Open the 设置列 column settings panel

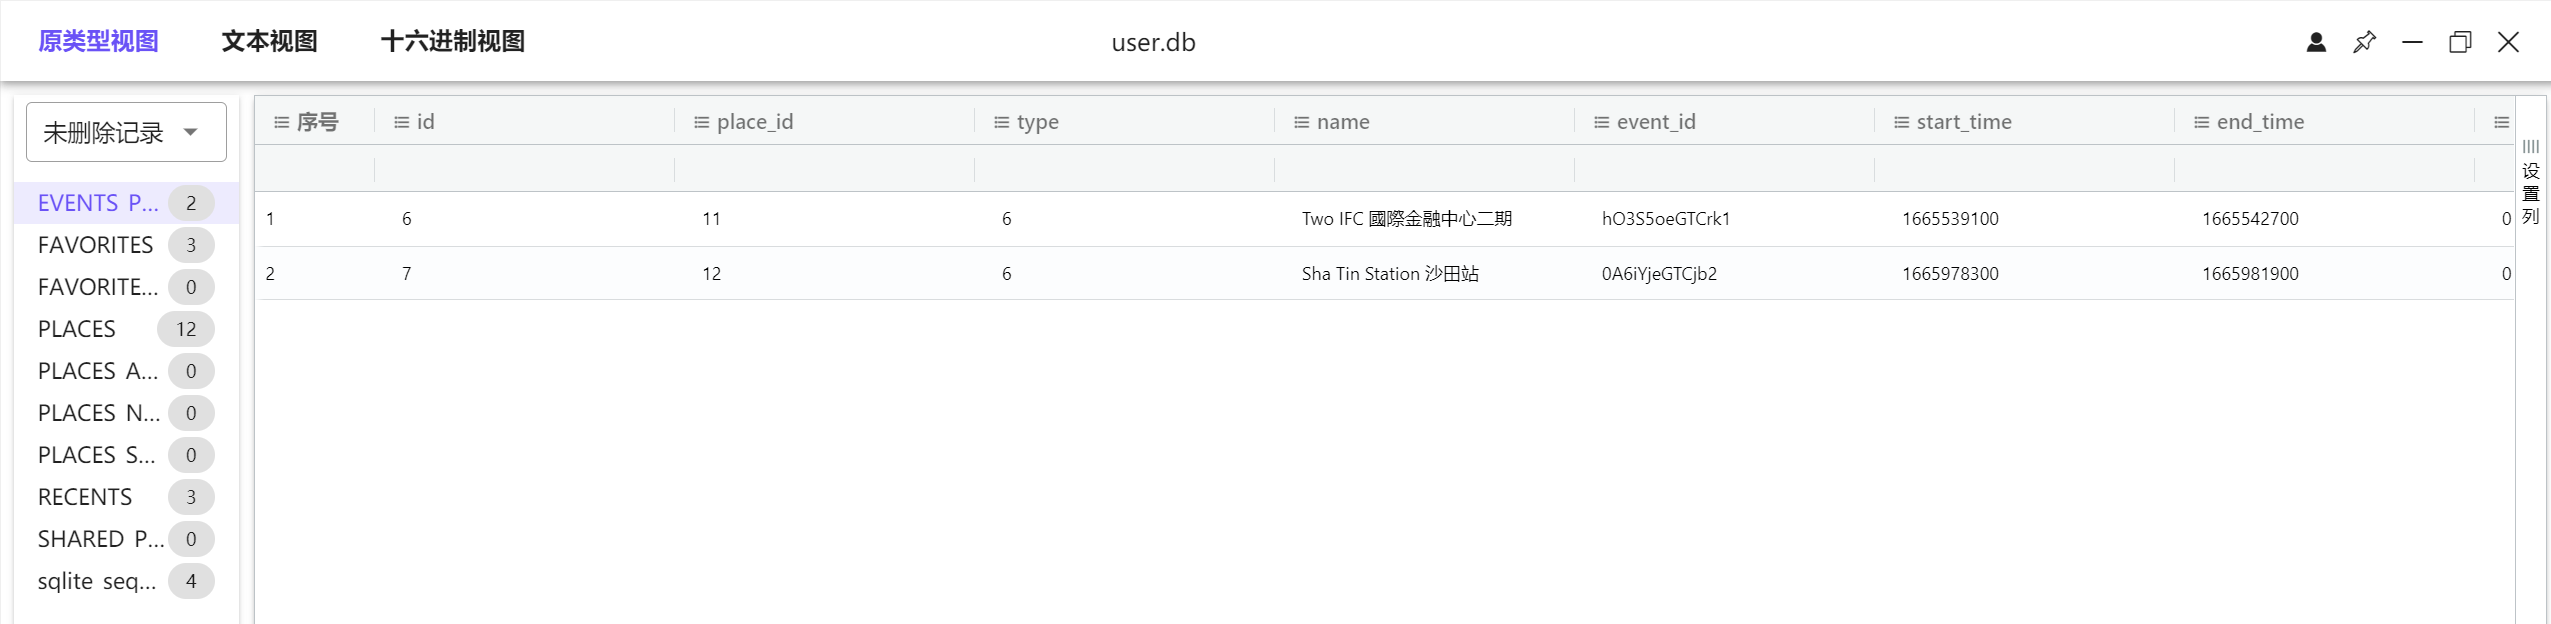[x=2530, y=184]
